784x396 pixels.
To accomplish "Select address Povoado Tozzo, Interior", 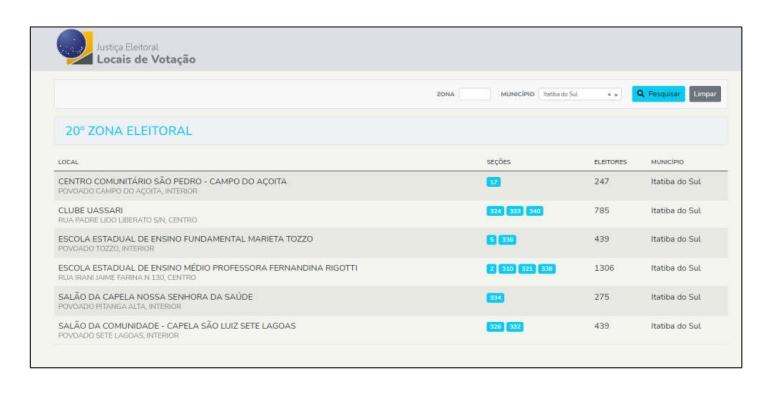I will 106,248.
